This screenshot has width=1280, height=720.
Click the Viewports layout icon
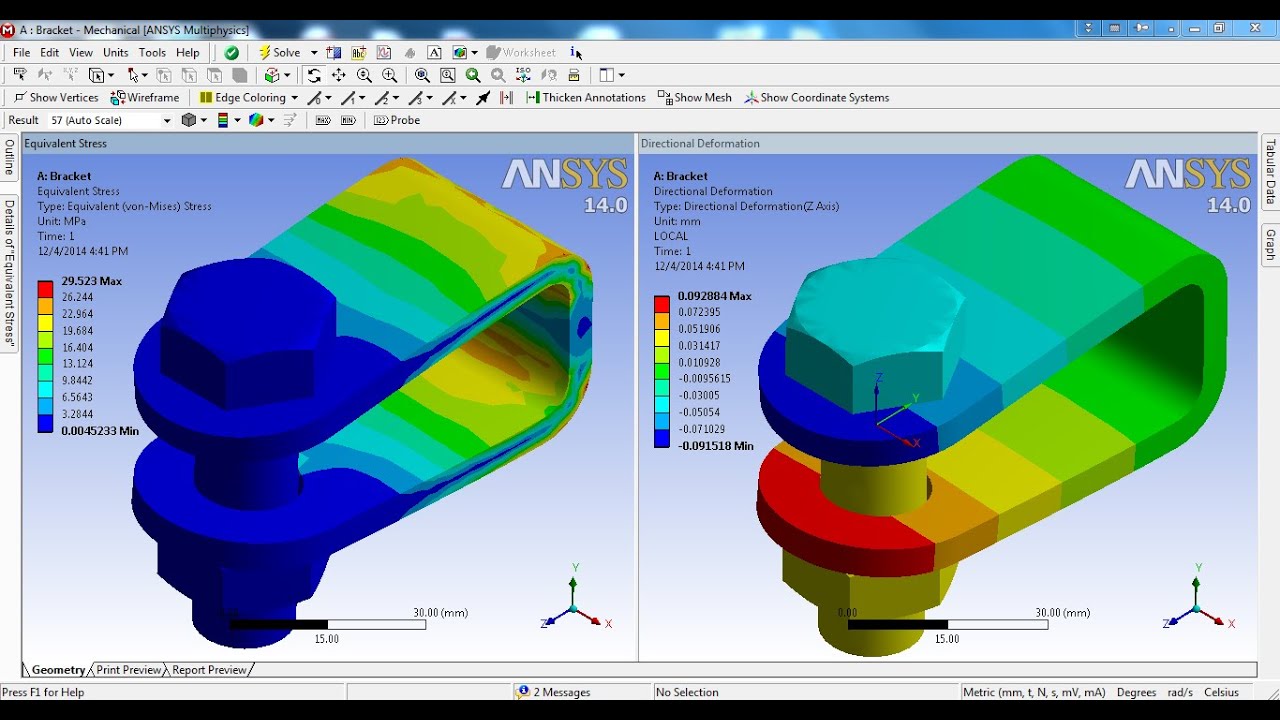point(606,75)
